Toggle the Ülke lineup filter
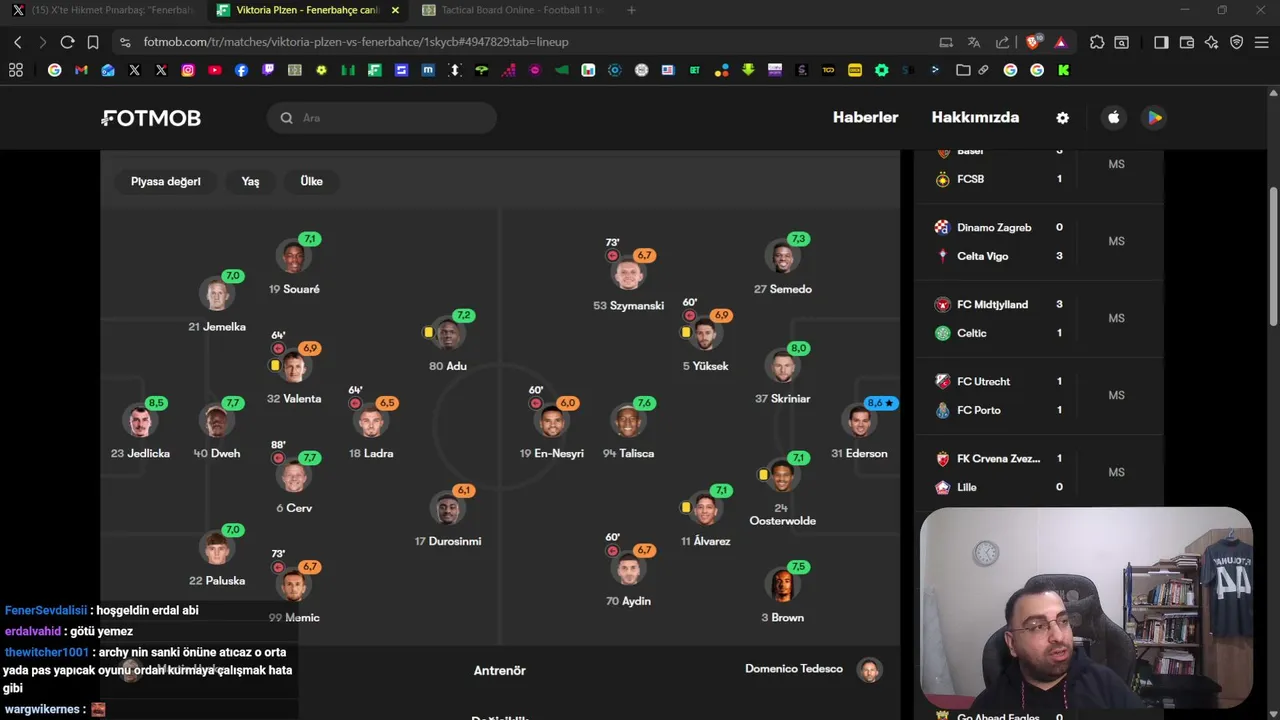This screenshot has width=1280, height=720. pos(312,181)
